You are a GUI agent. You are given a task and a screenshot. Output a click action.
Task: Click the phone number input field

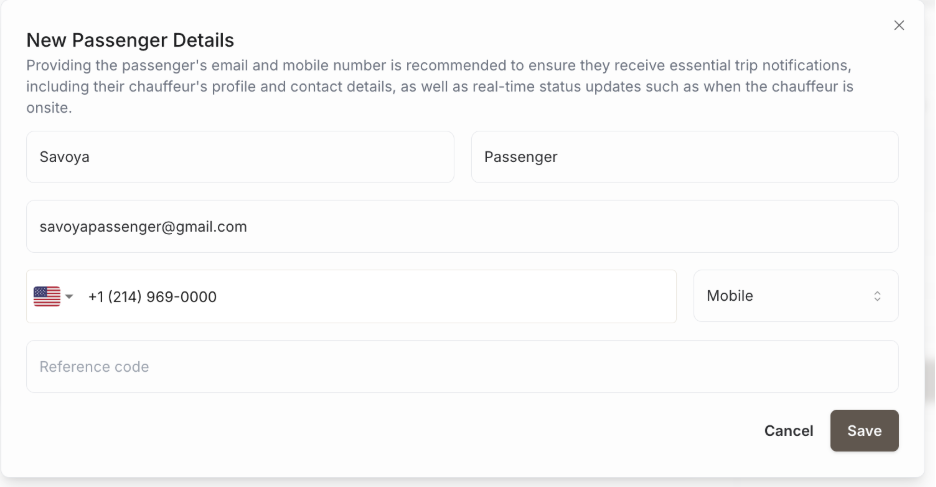point(380,296)
